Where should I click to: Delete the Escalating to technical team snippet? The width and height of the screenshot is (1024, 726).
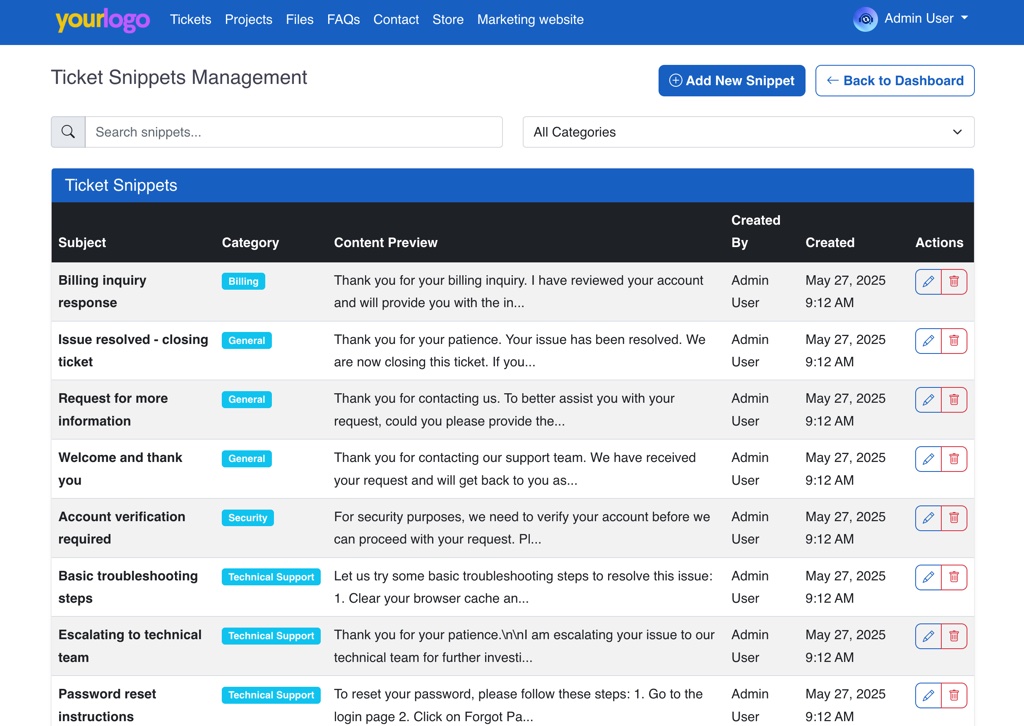pyautogui.click(x=954, y=636)
